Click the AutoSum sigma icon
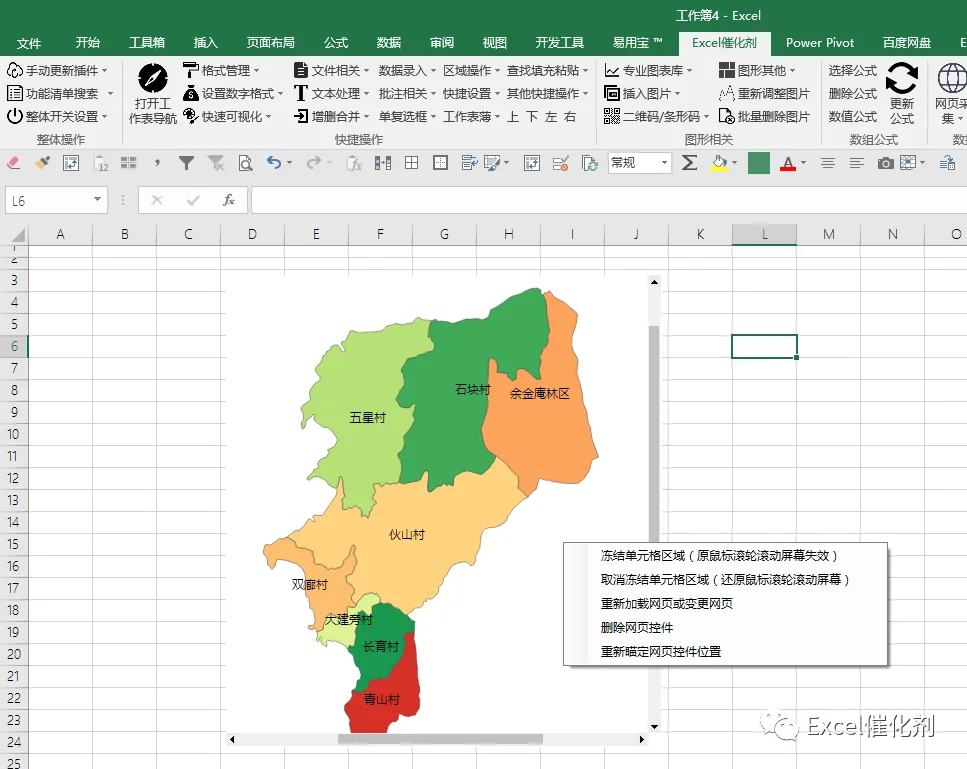Screen dimensions: 967x769 tap(689, 163)
